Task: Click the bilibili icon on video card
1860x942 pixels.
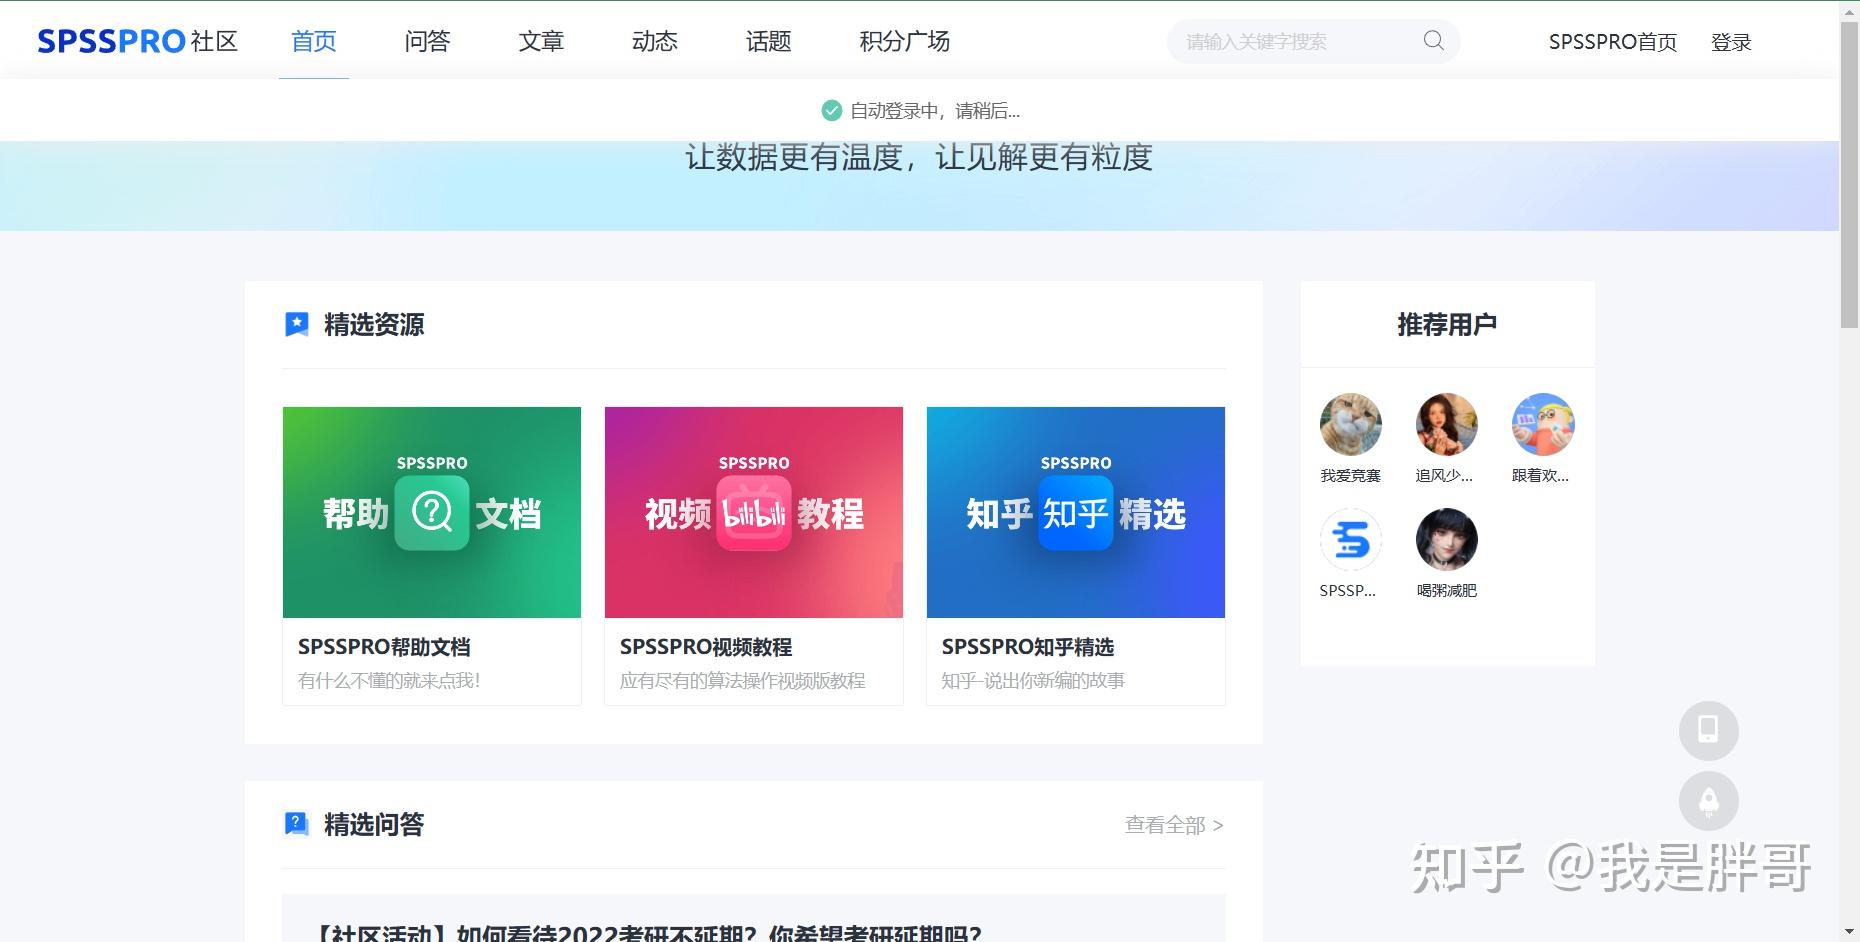Action: tap(754, 514)
